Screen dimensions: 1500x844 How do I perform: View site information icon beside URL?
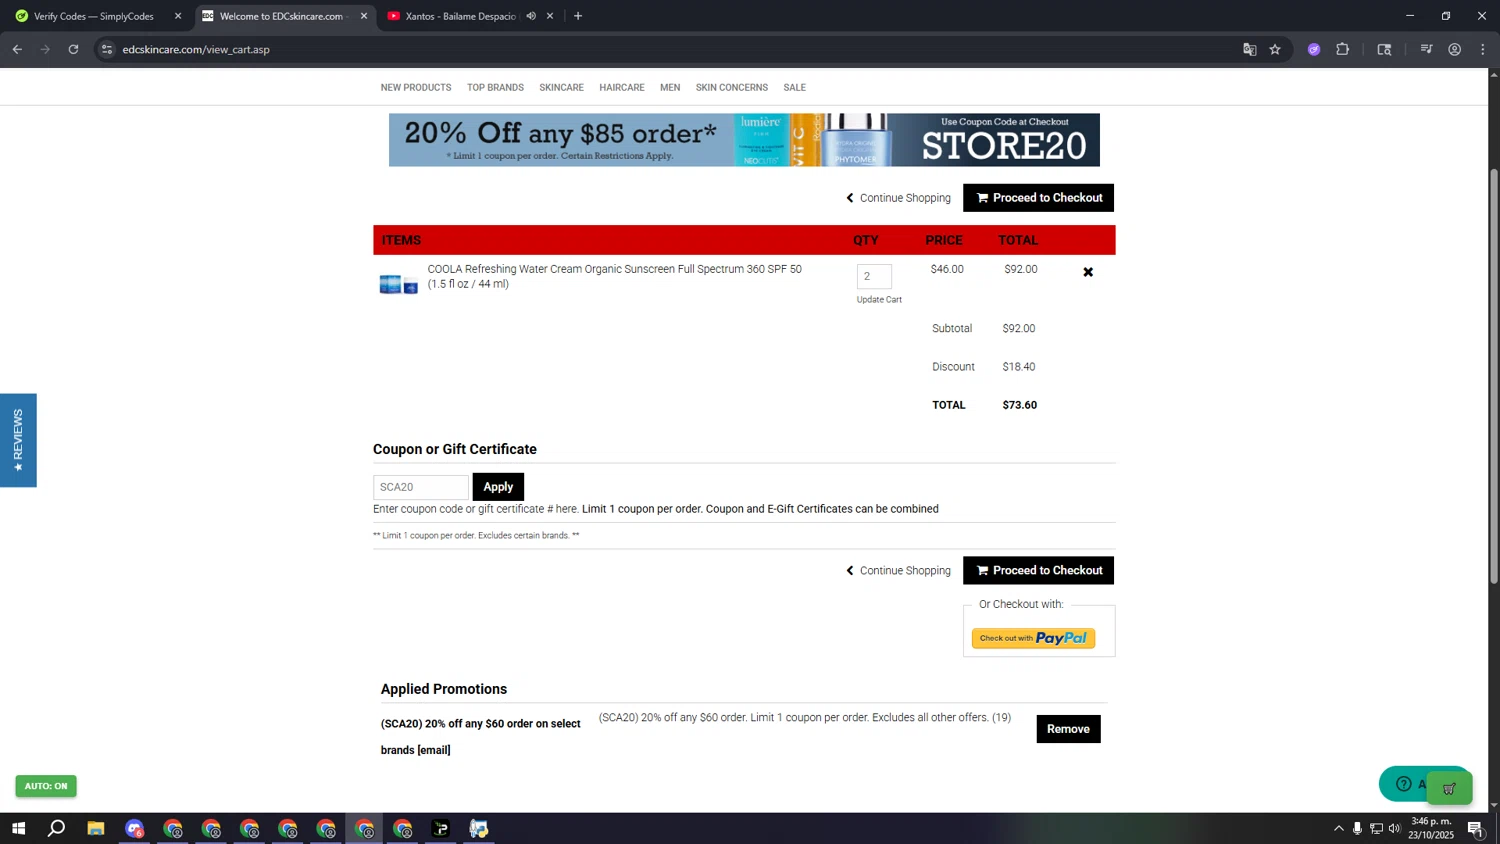(107, 49)
